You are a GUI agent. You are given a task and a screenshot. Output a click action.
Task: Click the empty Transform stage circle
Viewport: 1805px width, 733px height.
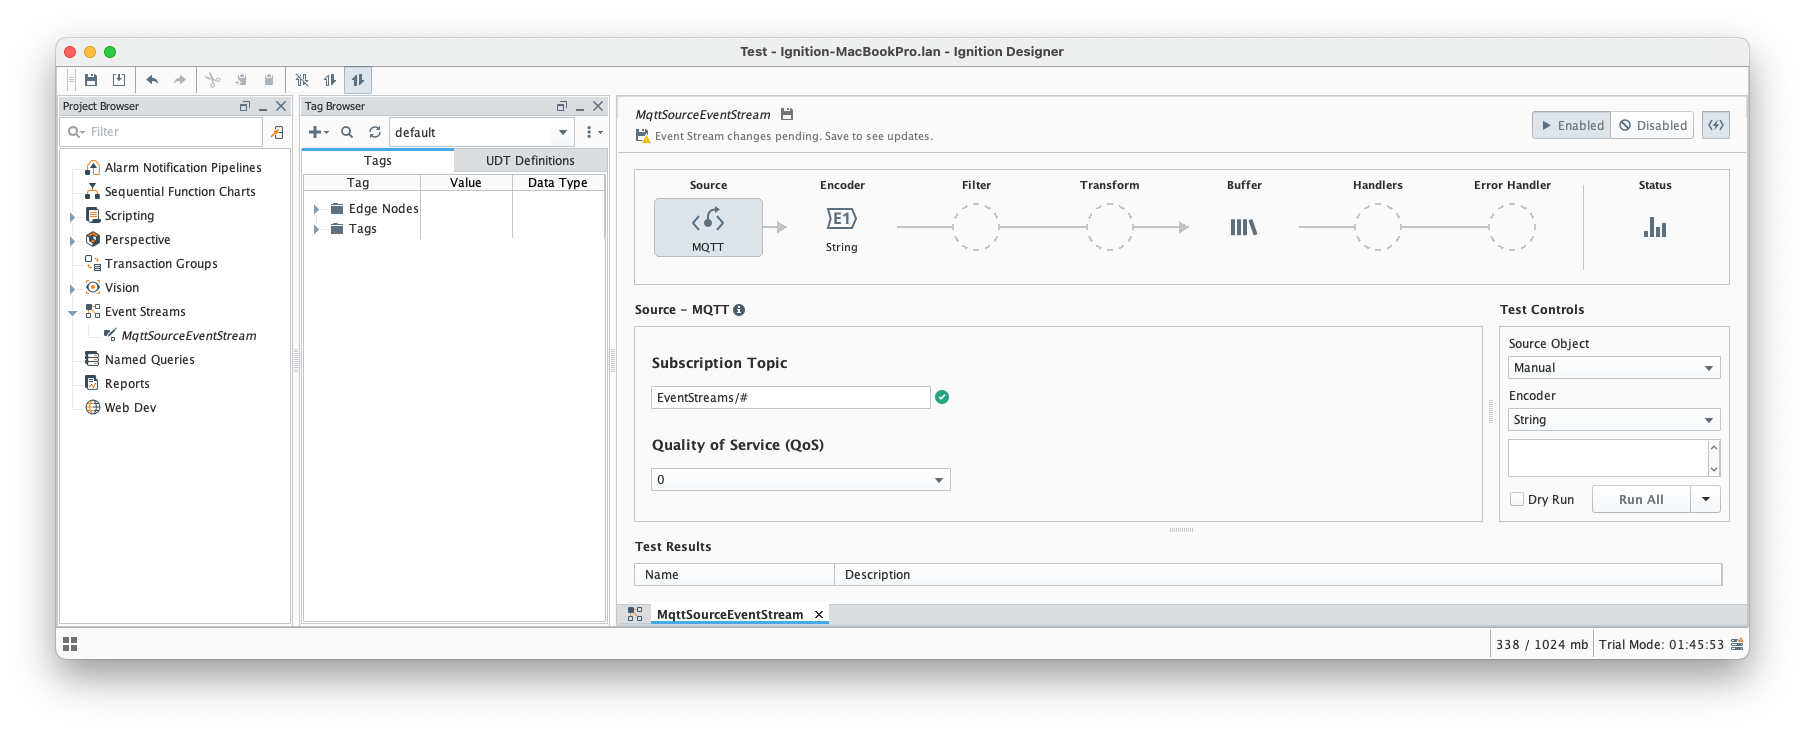1110,227
